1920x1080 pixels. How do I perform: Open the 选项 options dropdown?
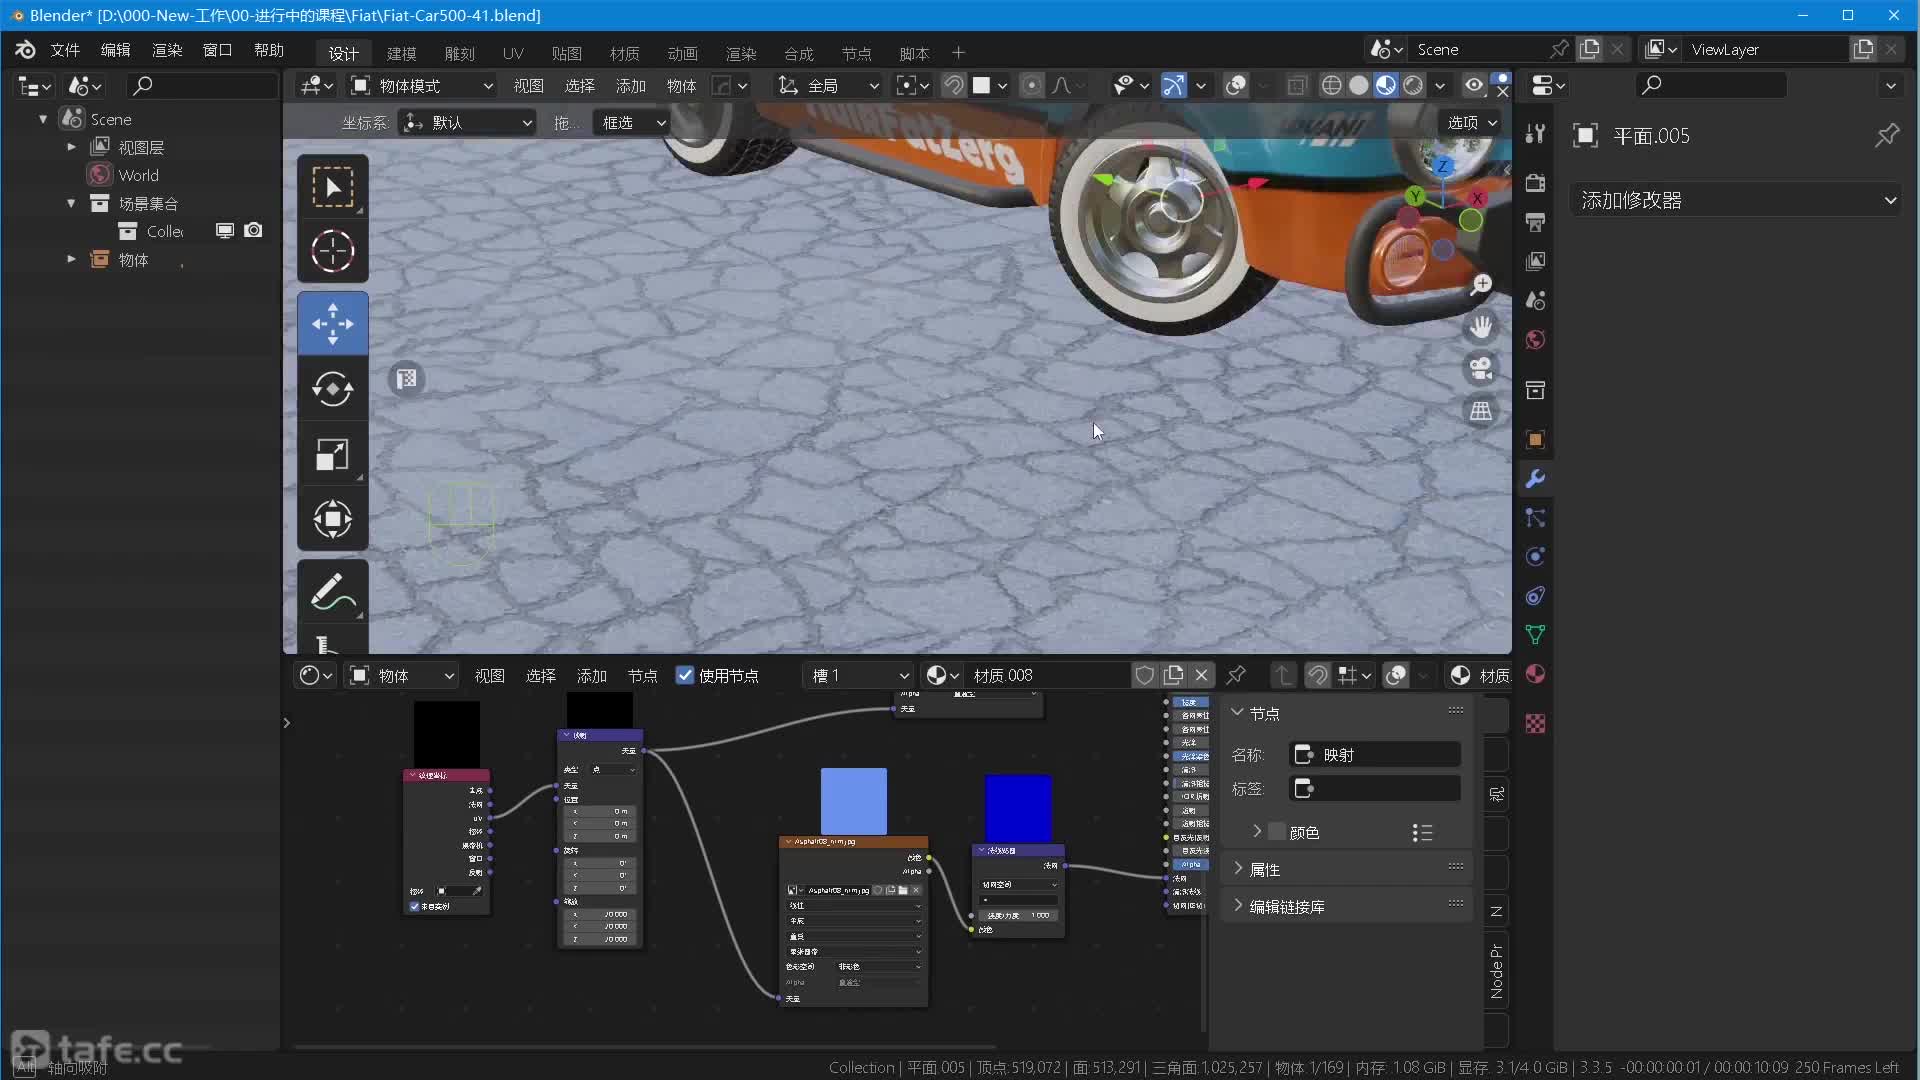click(x=1472, y=122)
